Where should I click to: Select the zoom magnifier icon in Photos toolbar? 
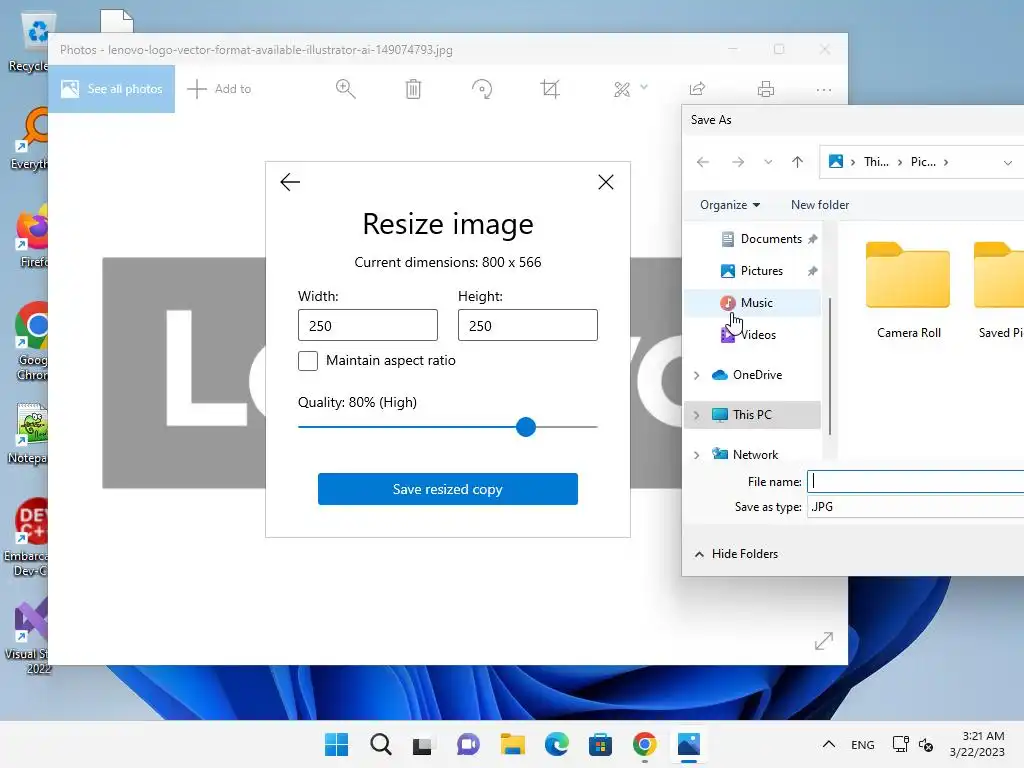tap(345, 89)
